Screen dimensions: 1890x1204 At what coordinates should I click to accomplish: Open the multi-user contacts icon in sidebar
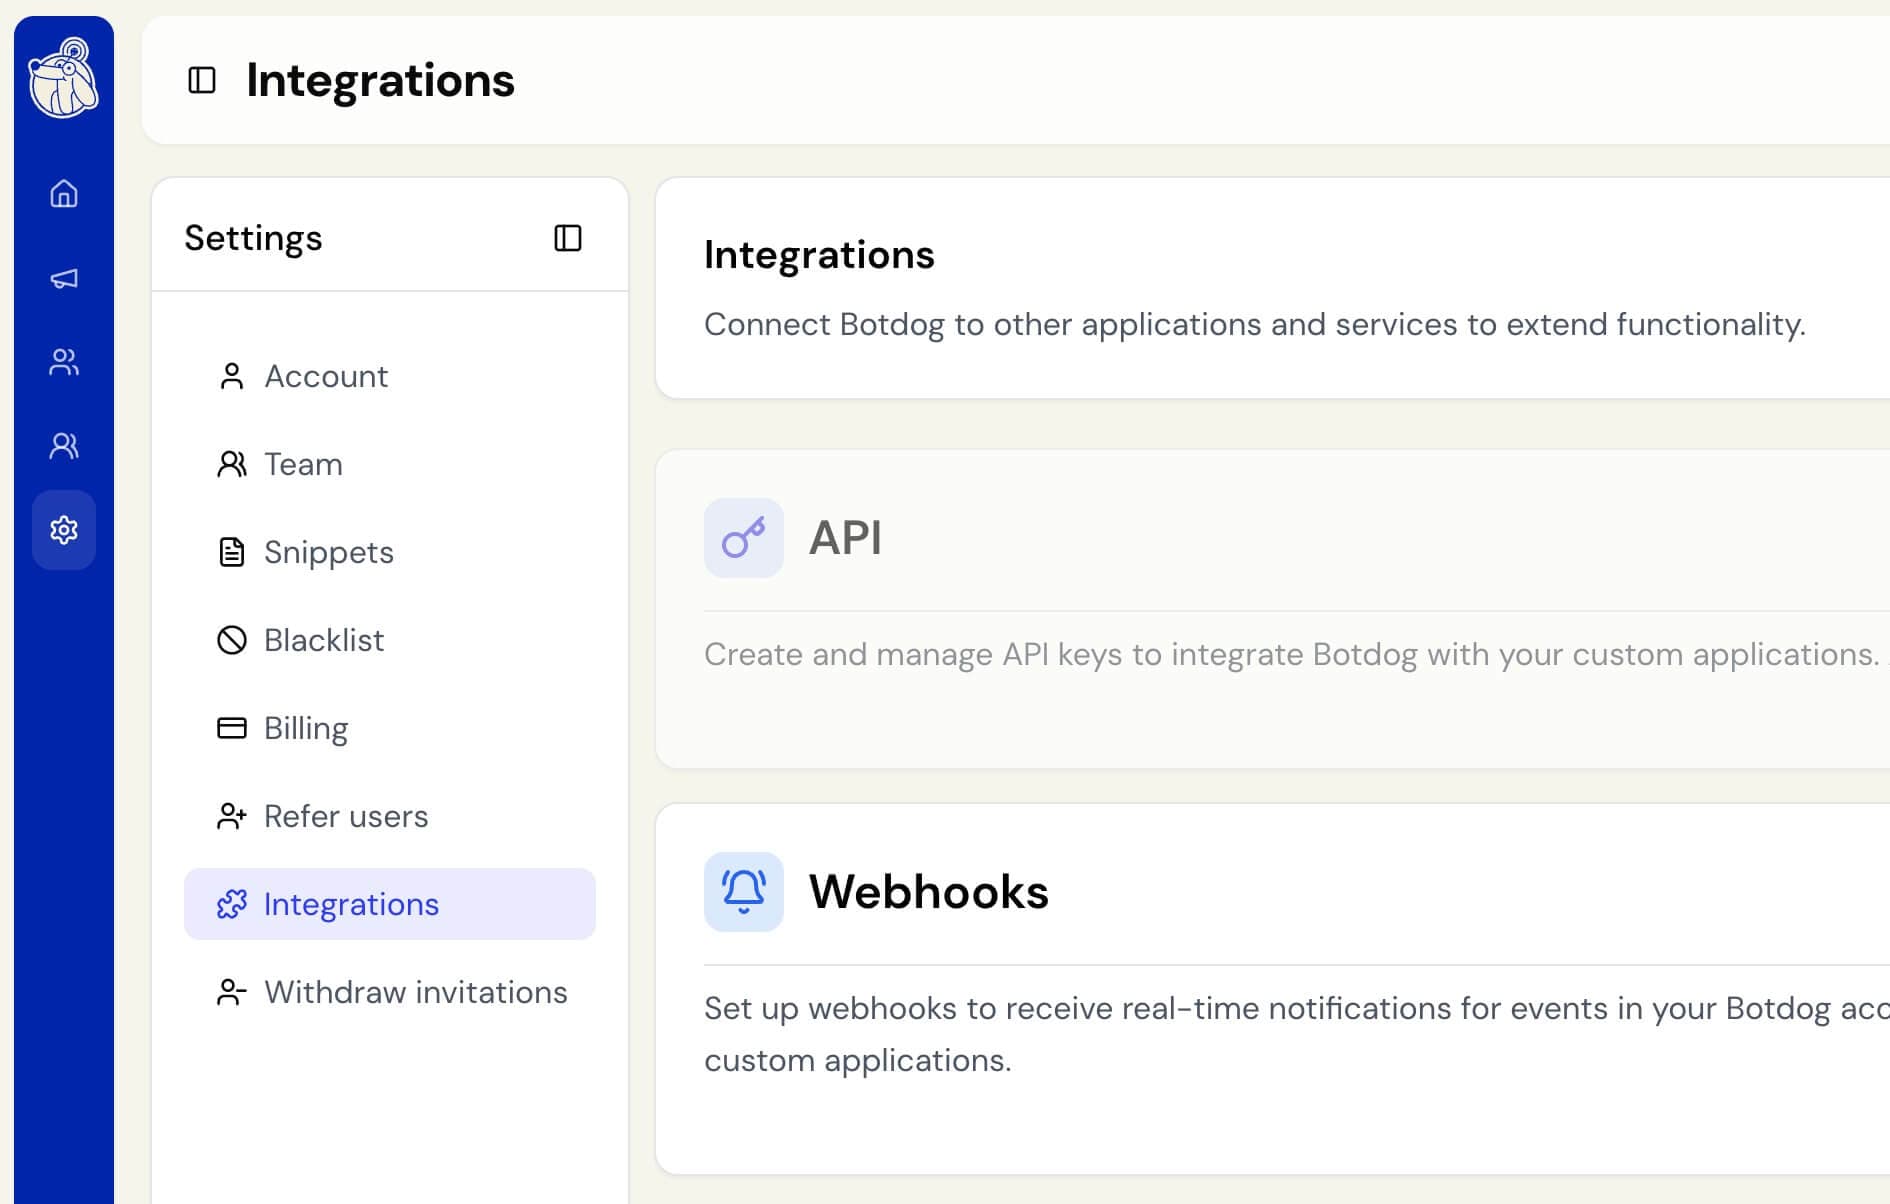click(64, 361)
